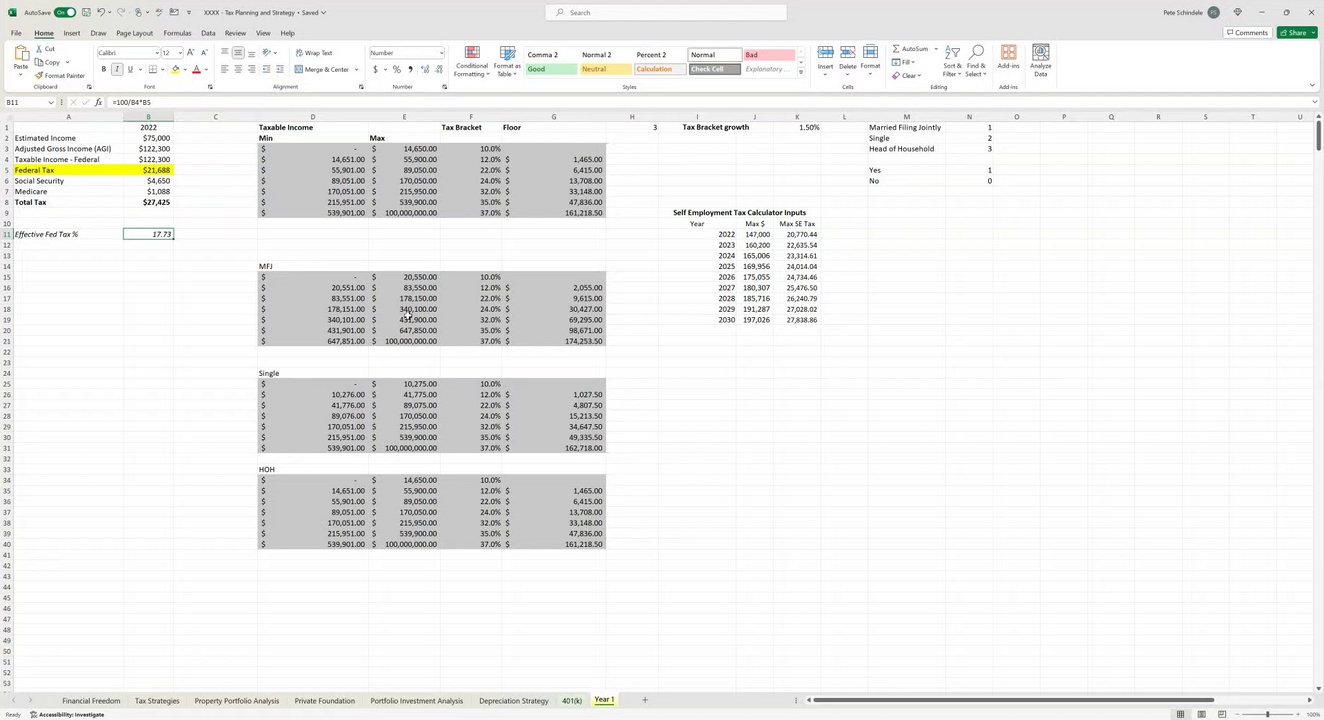Switch to Page Break Preview view
Image resolution: width=1324 pixels, height=720 pixels.
pos(1223,714)
